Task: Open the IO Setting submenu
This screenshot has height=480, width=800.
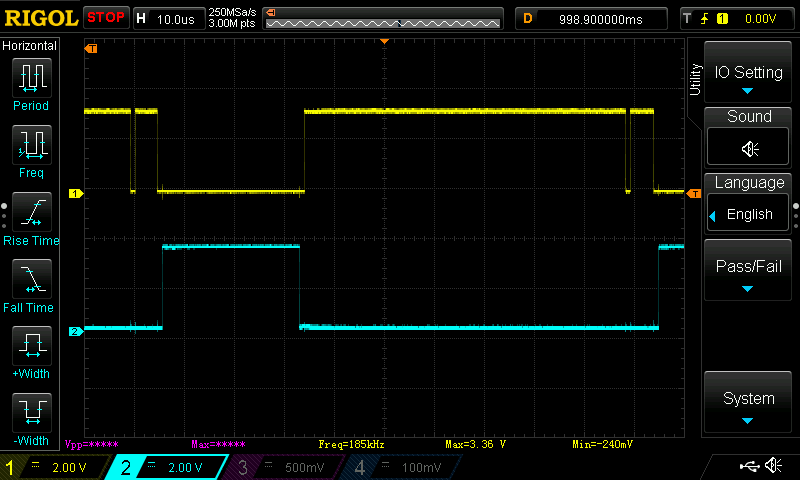Action: tap(748, 72)
